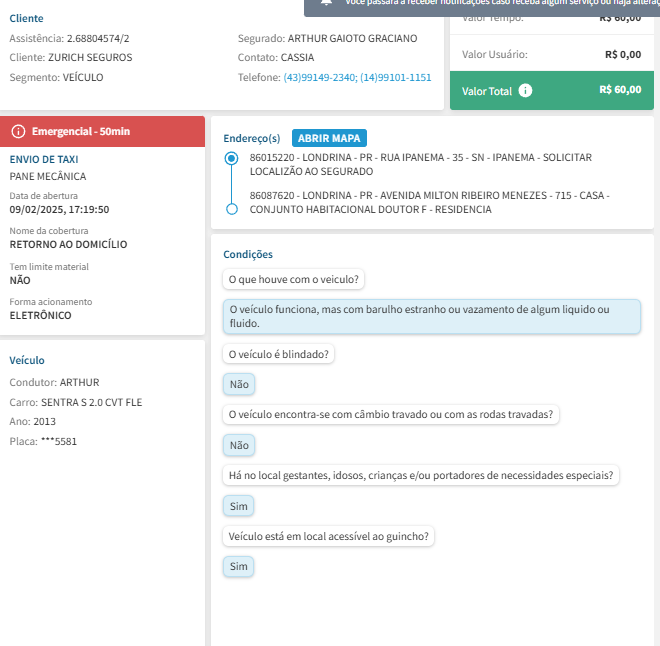660x646 pixels.
Task: Click question 'O veículo é blindado?'
Action: point(278,354)
